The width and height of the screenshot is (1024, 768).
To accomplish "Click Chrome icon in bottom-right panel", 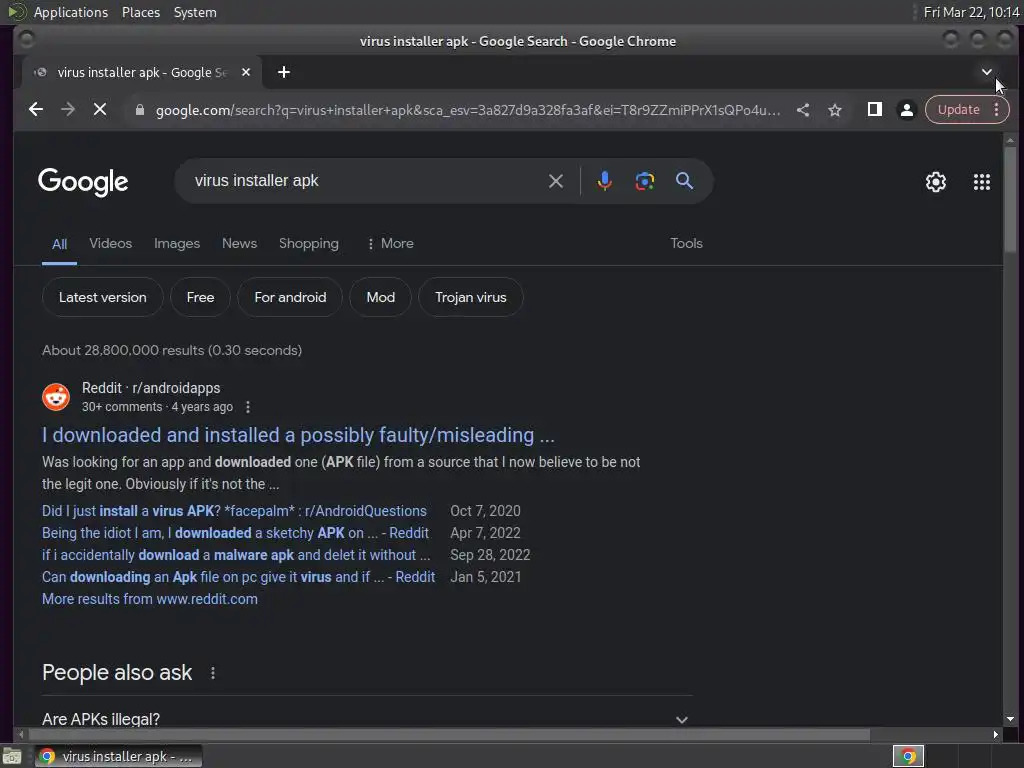I will click(908, 756).
